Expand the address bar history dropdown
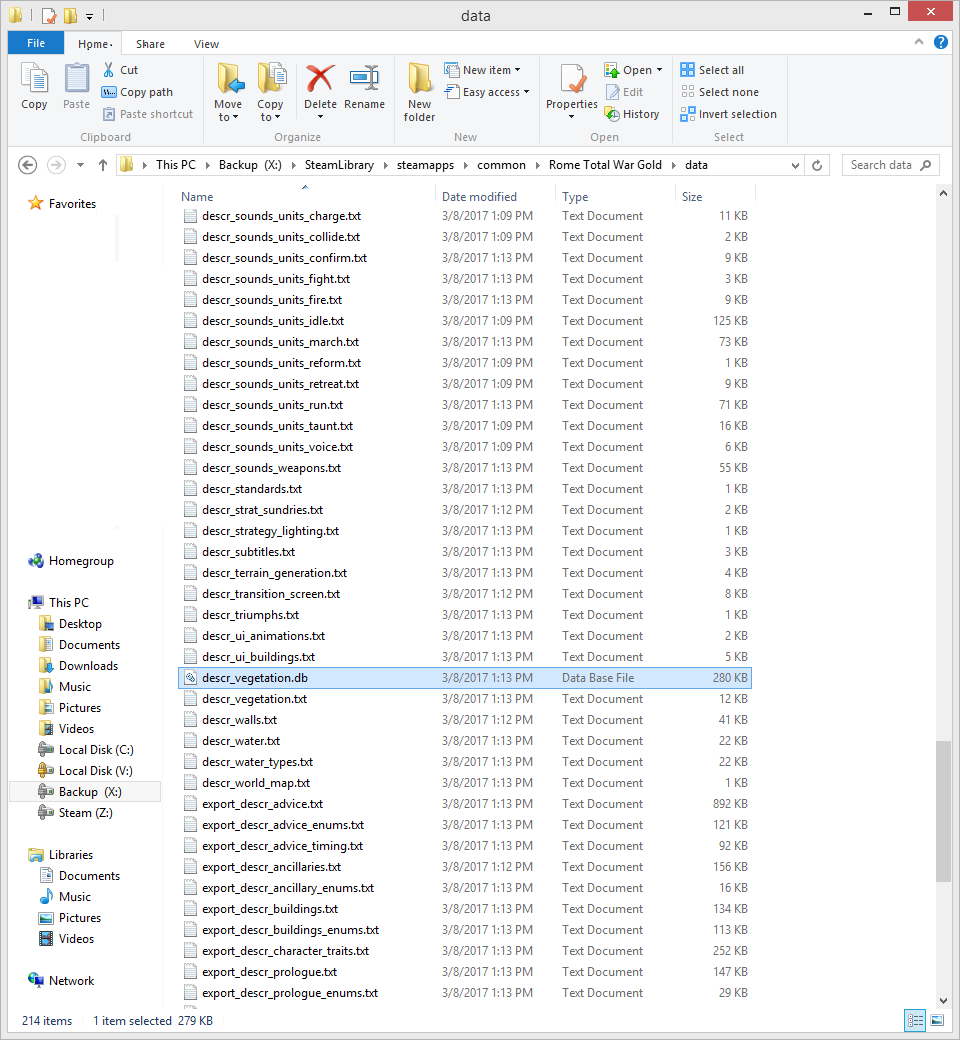Image resolution: width=960 pixels, height=1040 pixels. point(795,165)
